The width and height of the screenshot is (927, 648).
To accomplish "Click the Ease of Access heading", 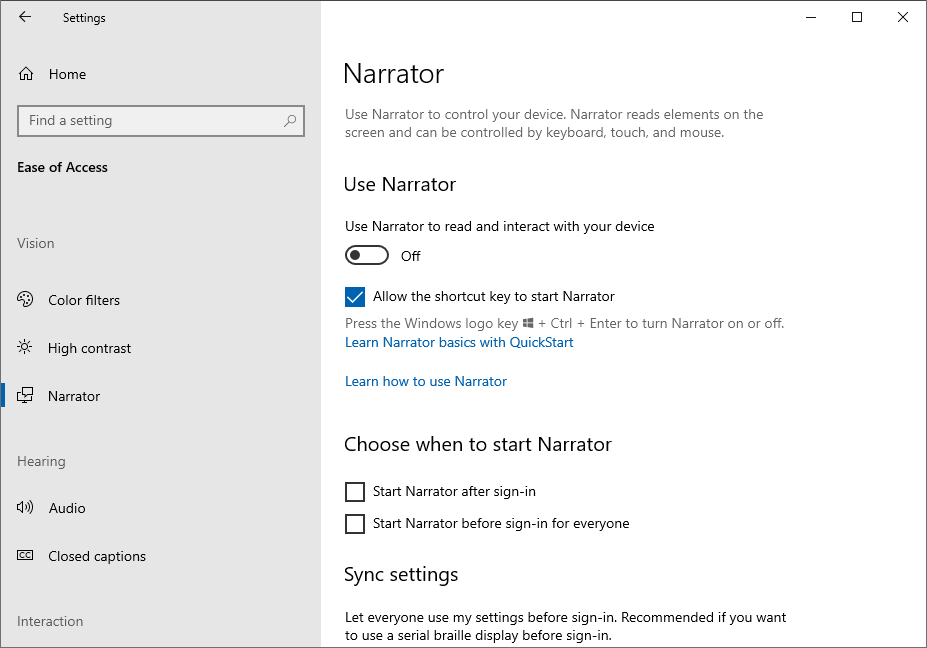I will 62,167.
